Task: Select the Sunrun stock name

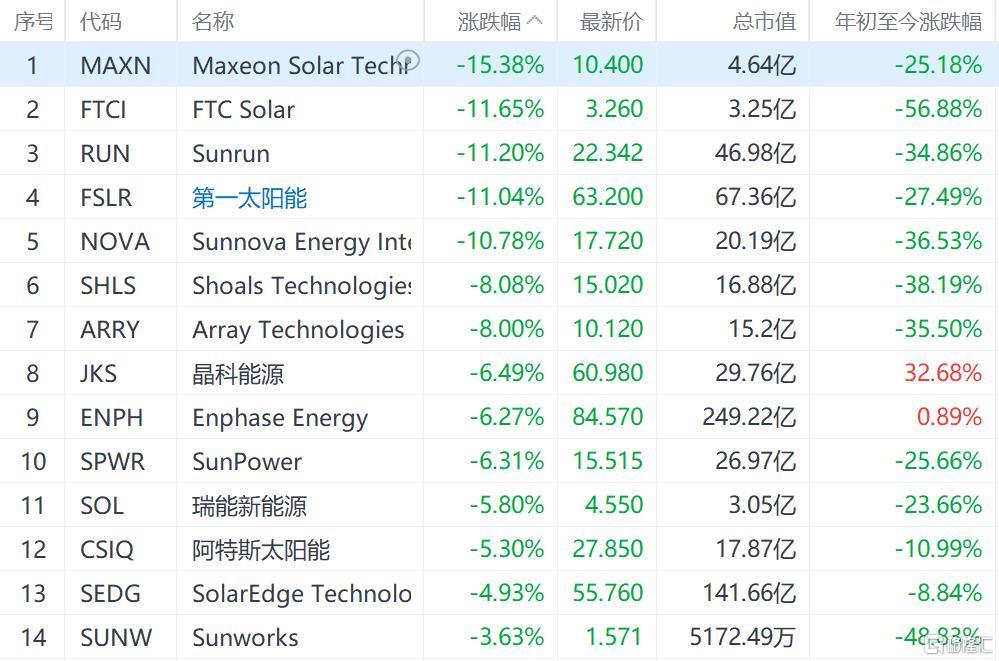Action: click(x=231, y=154)
